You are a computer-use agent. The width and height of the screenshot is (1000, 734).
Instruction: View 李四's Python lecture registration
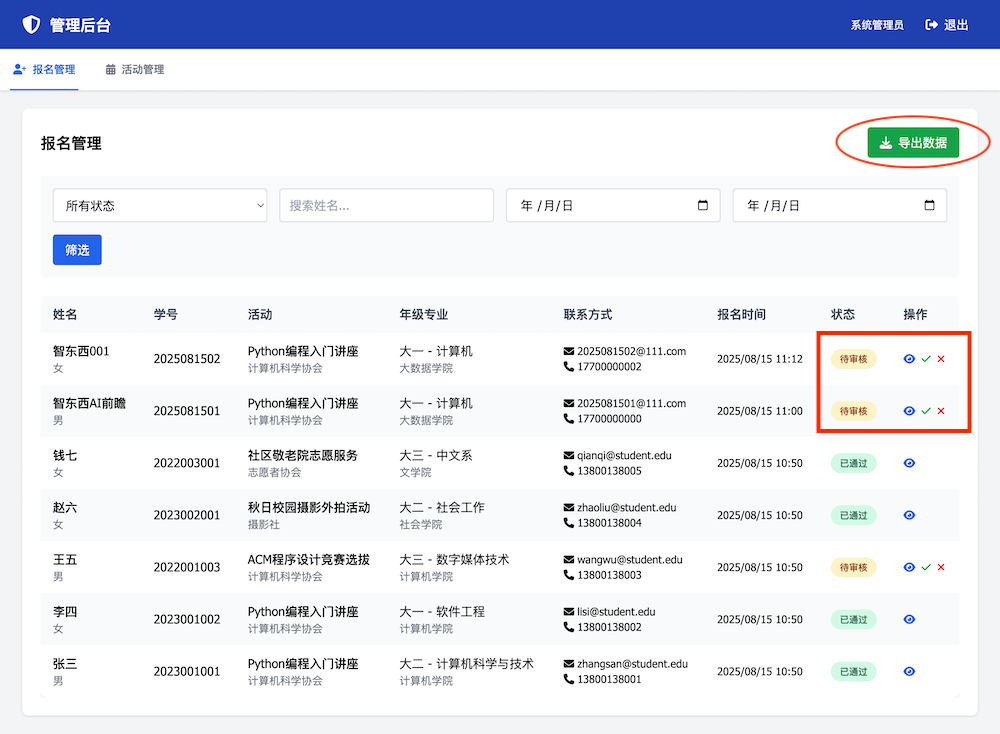909,619
